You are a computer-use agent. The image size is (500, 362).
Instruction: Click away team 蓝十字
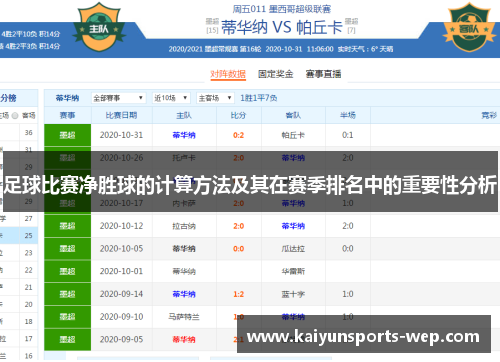(293, 294)
